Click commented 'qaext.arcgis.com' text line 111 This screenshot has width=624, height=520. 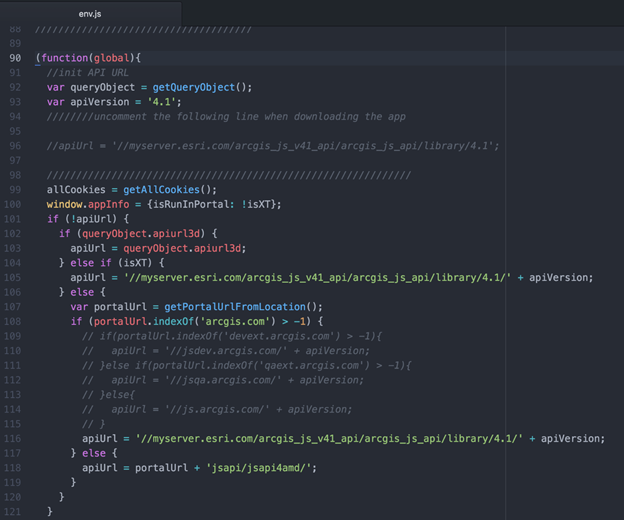[311, 365]
